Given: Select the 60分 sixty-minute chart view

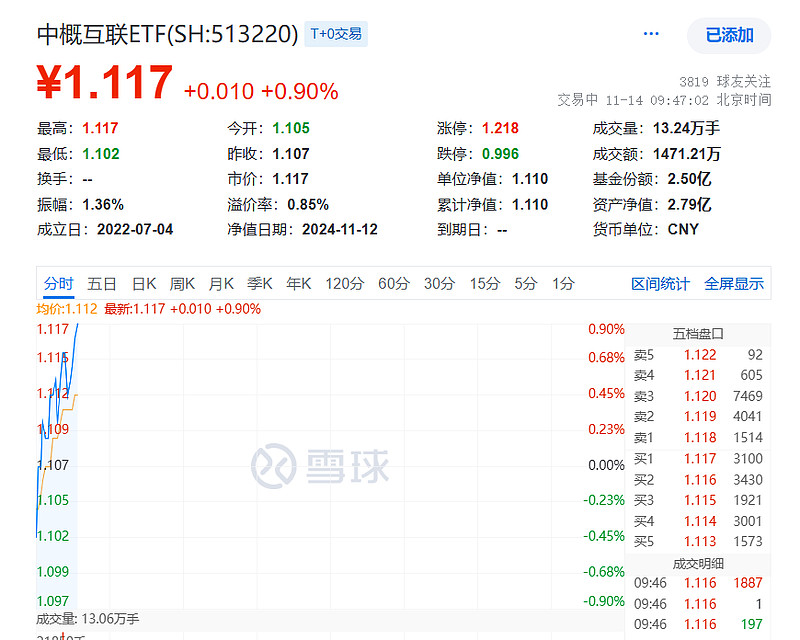Looking at the screenshot, I should (x=392, y=283).
